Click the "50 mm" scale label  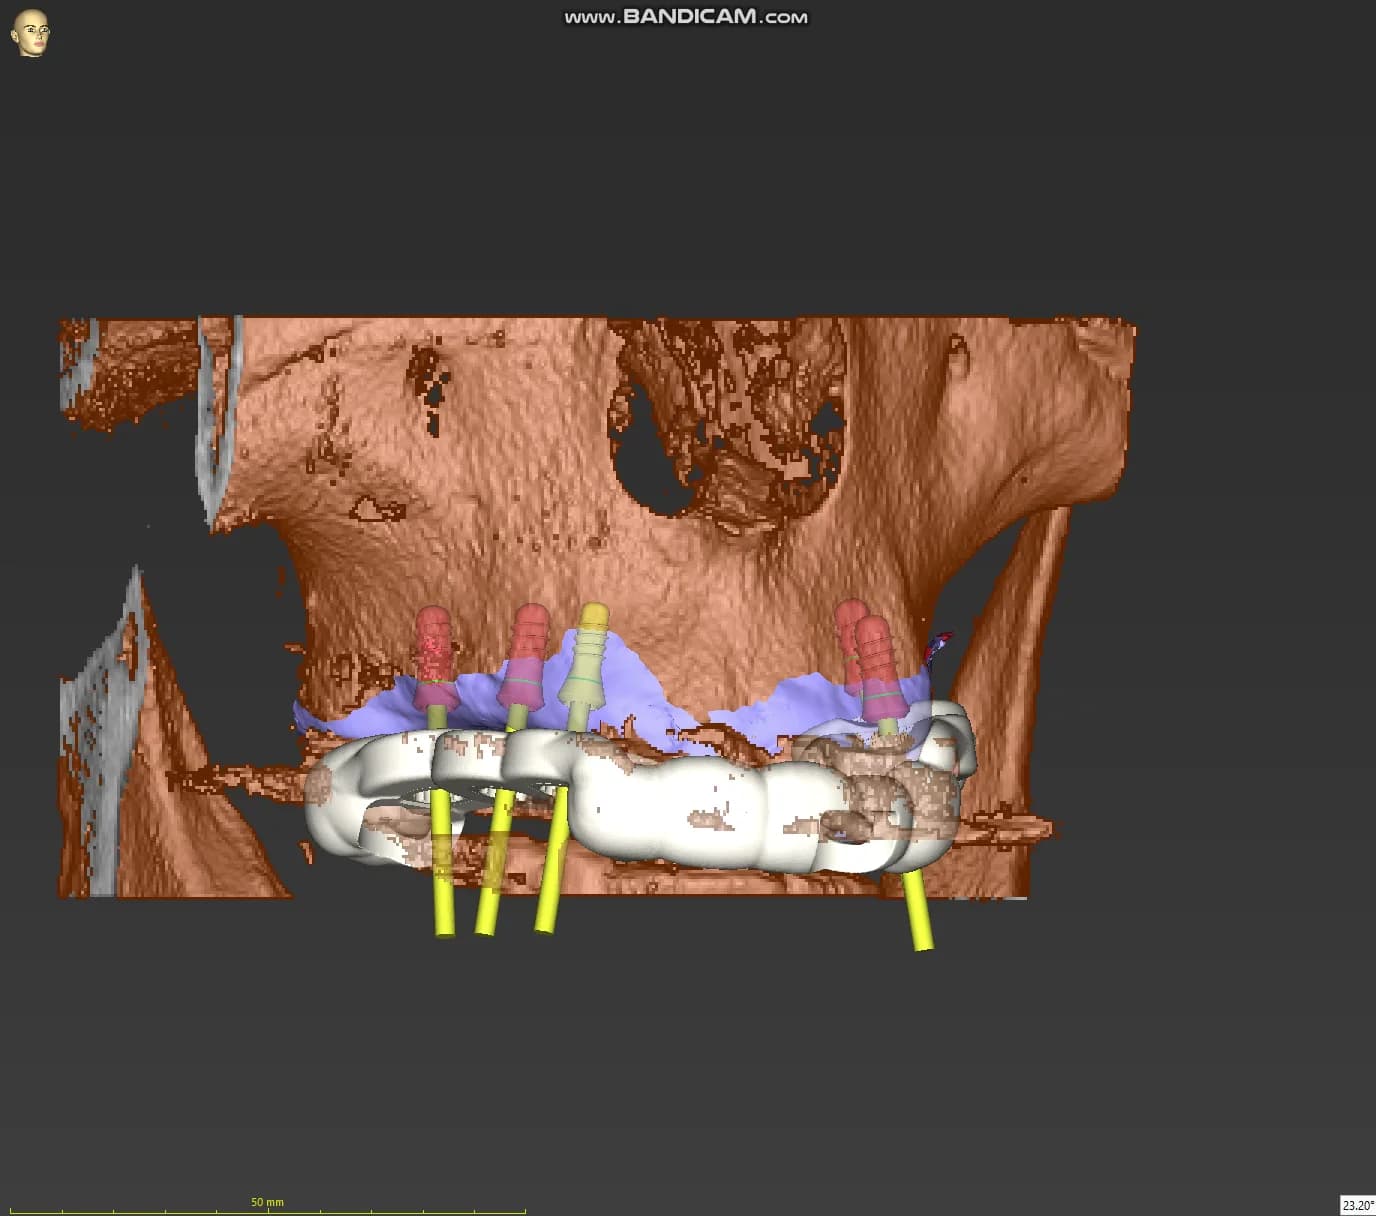click(x=267, y=1202)
